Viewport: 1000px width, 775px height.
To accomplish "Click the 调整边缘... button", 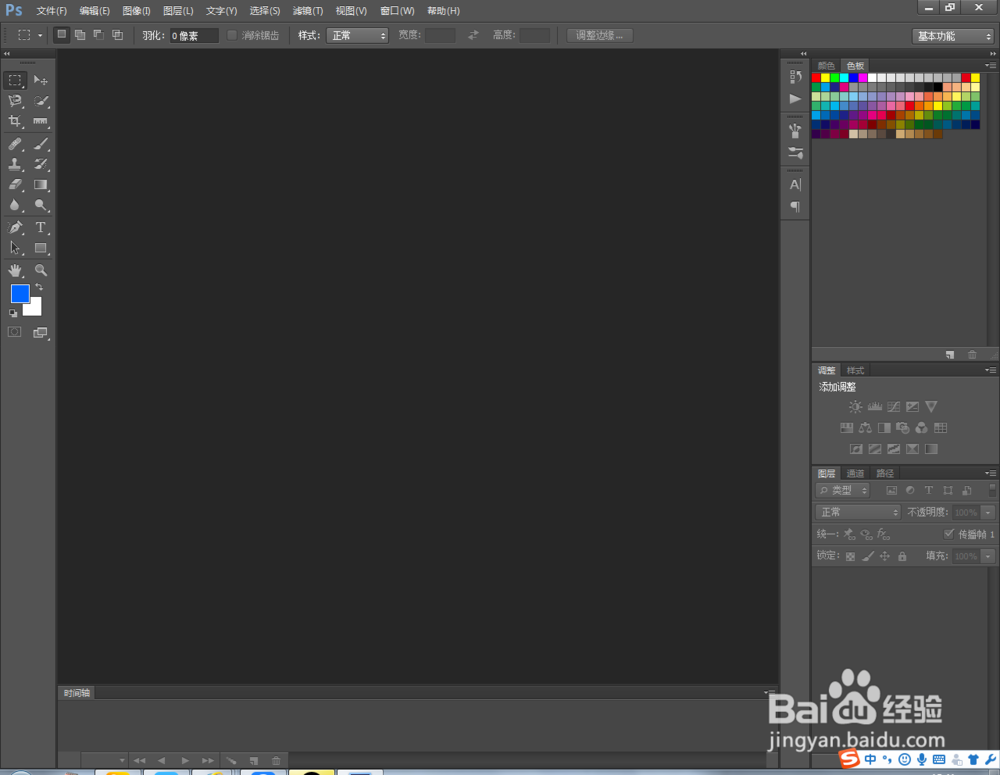I will pyautogui.click(x=599, y=36).
